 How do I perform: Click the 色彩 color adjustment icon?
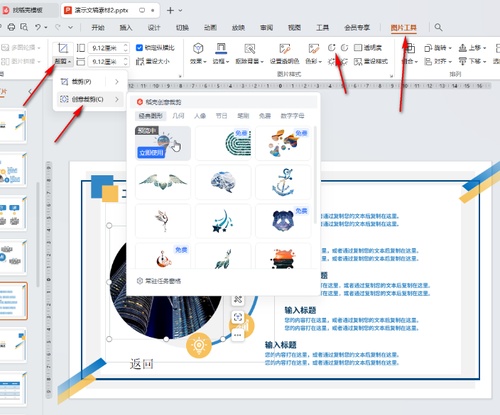pos(313,49)
